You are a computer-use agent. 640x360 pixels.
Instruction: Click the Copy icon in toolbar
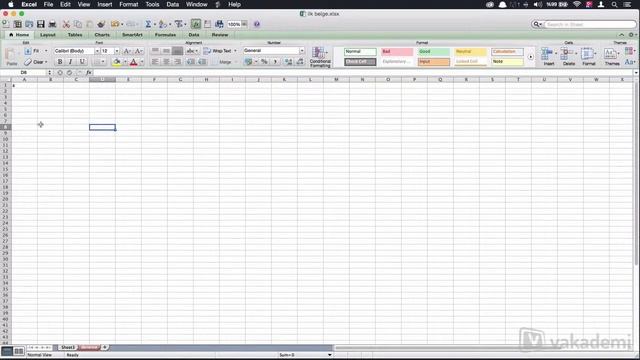pos(78,24)
